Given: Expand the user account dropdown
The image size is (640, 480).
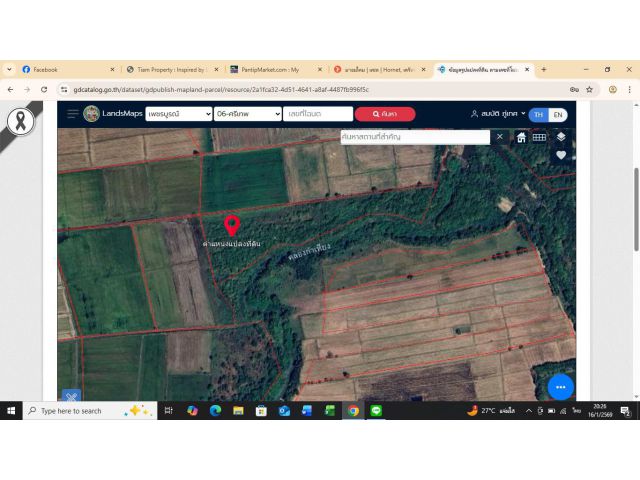Looking at the screenshot, I should 497,114.
